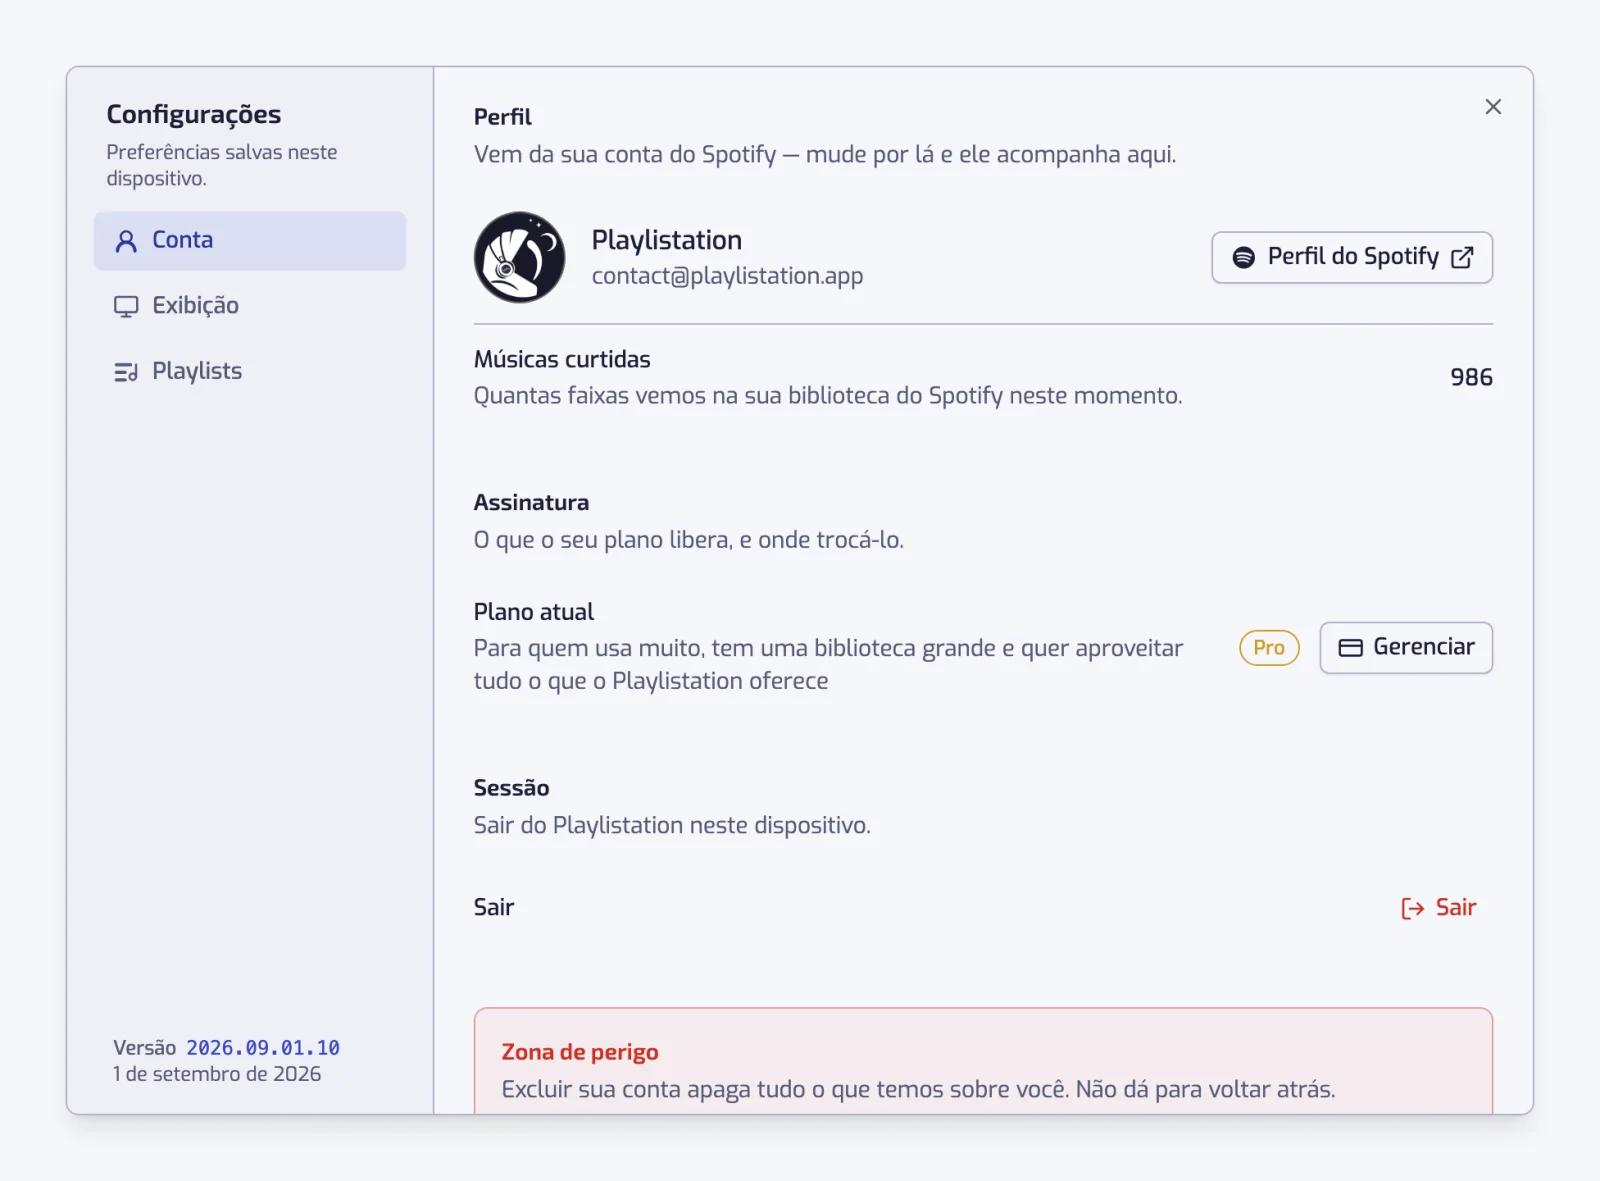Click the liked songs count 986

[x=1471, y=378]
